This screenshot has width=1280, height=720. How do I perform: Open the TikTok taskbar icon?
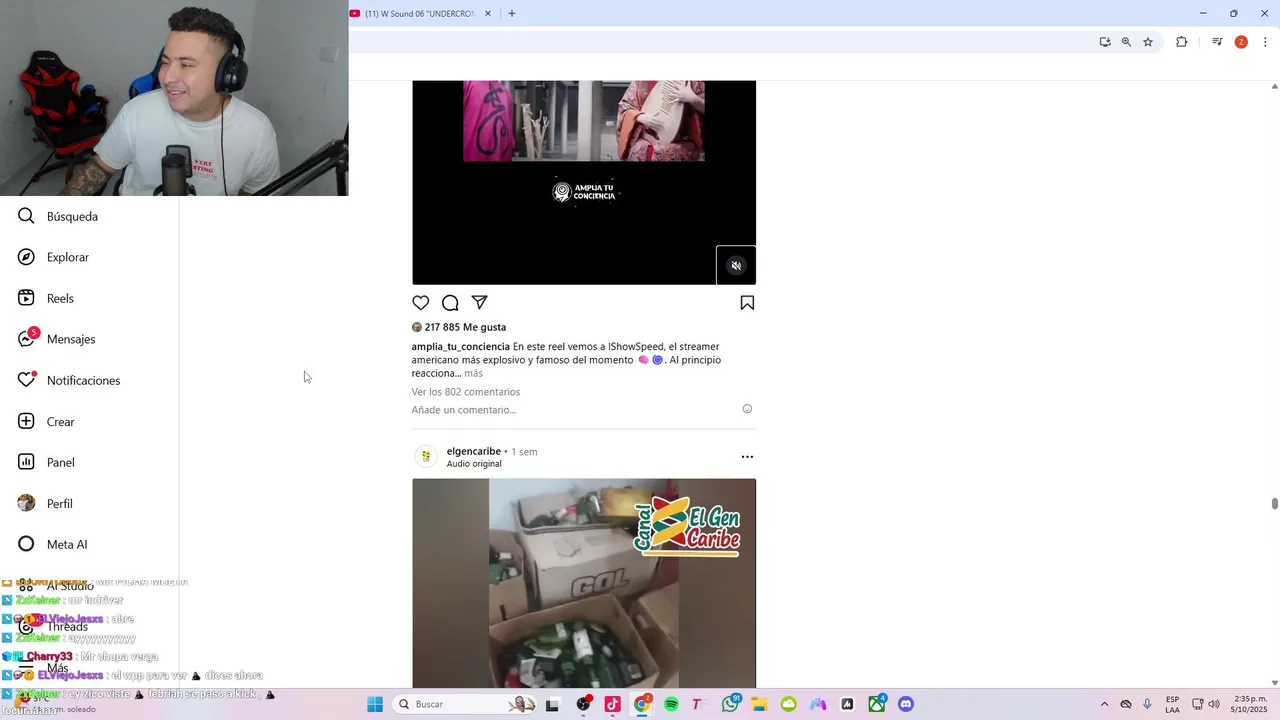pyautogui.click(x=612, y=704)
